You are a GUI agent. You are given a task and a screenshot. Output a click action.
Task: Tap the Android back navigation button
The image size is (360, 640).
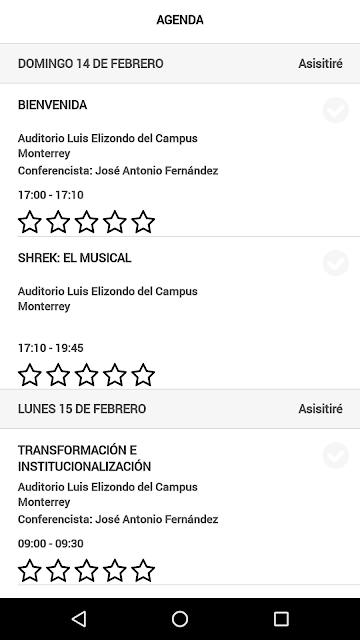click(79, 619)
